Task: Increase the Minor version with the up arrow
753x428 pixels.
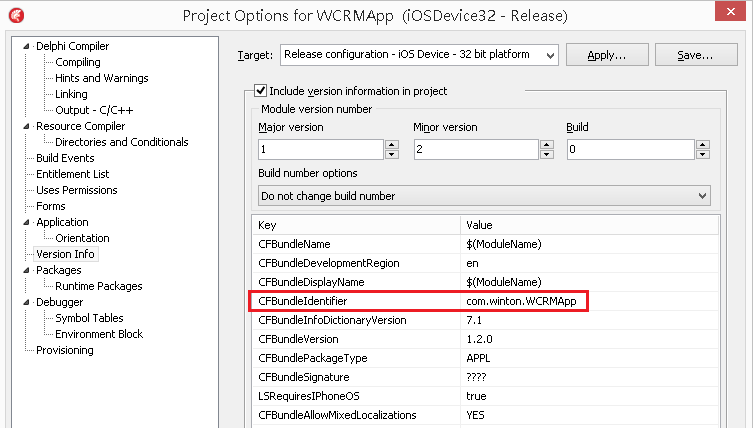Action: coord(547,145)
